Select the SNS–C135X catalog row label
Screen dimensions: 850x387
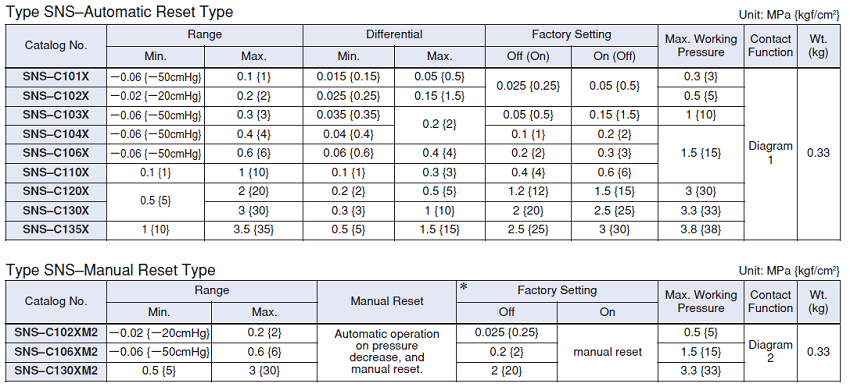click(x=56, y=230)
